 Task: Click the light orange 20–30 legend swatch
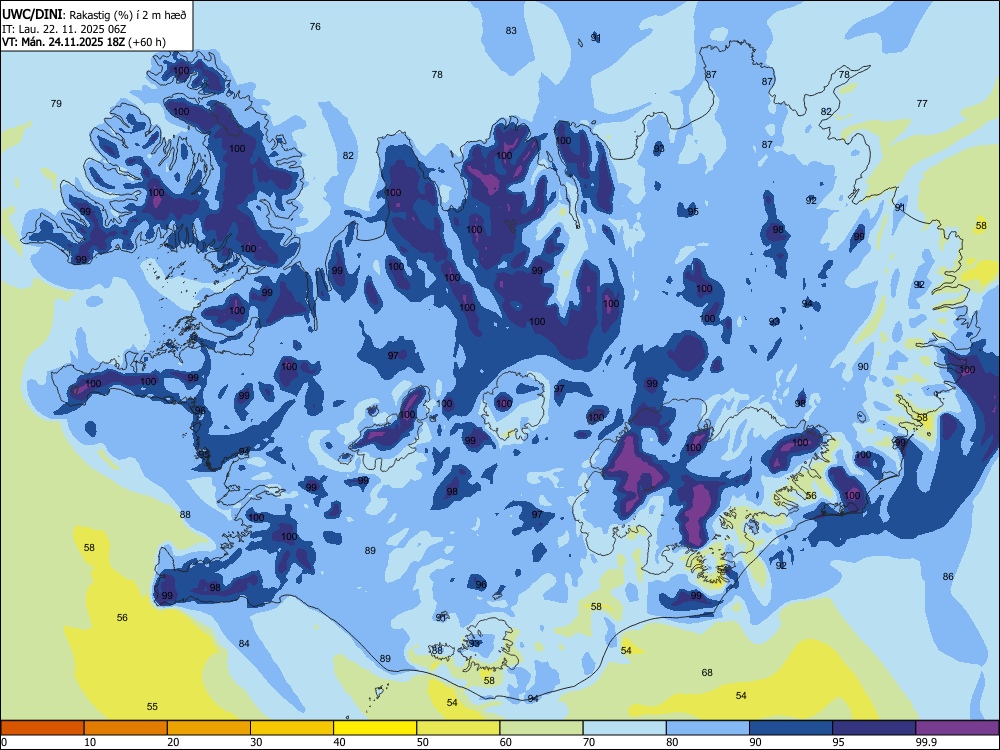(209, 728)
